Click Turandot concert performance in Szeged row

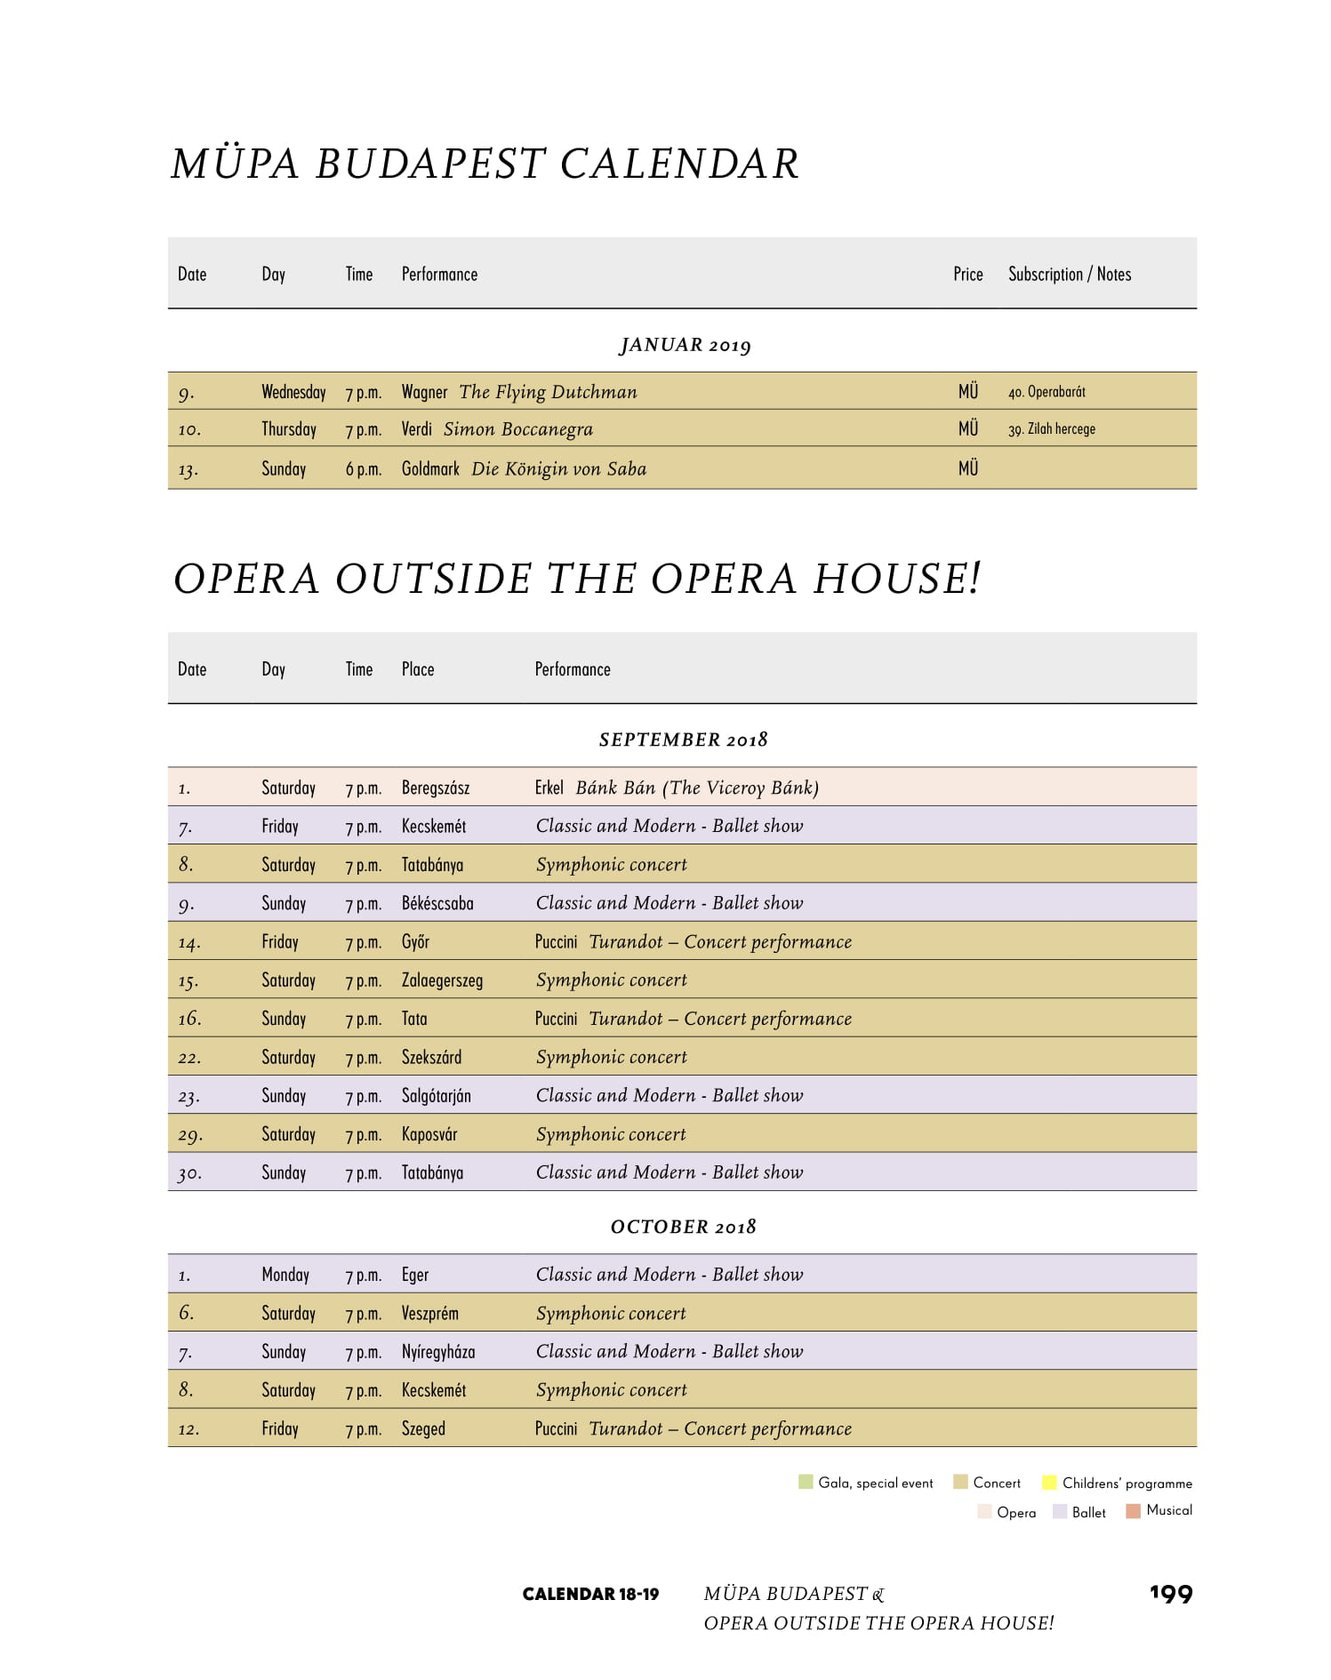click(x=693, y=1429)
